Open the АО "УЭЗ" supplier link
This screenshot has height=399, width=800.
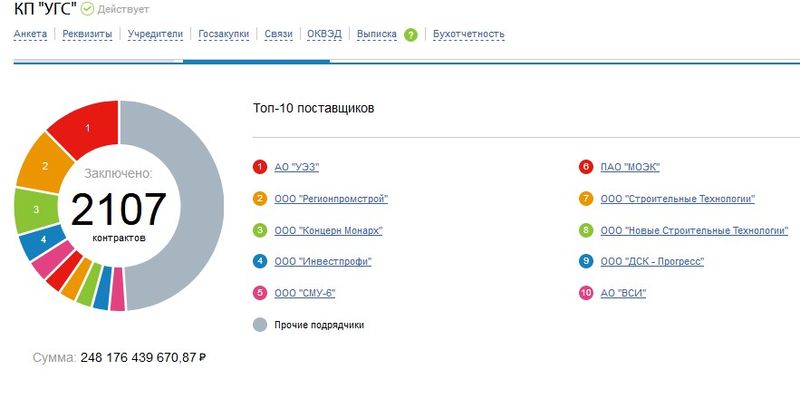[296, 167]
